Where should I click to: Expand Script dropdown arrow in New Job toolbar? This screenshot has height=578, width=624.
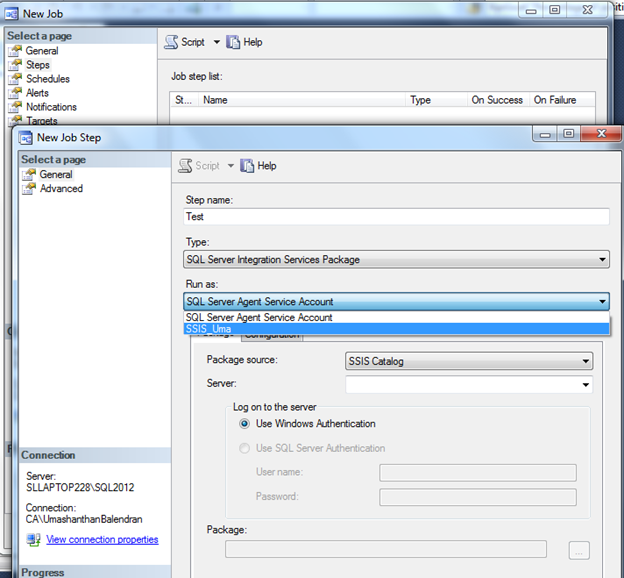click(x=216, y=42)
